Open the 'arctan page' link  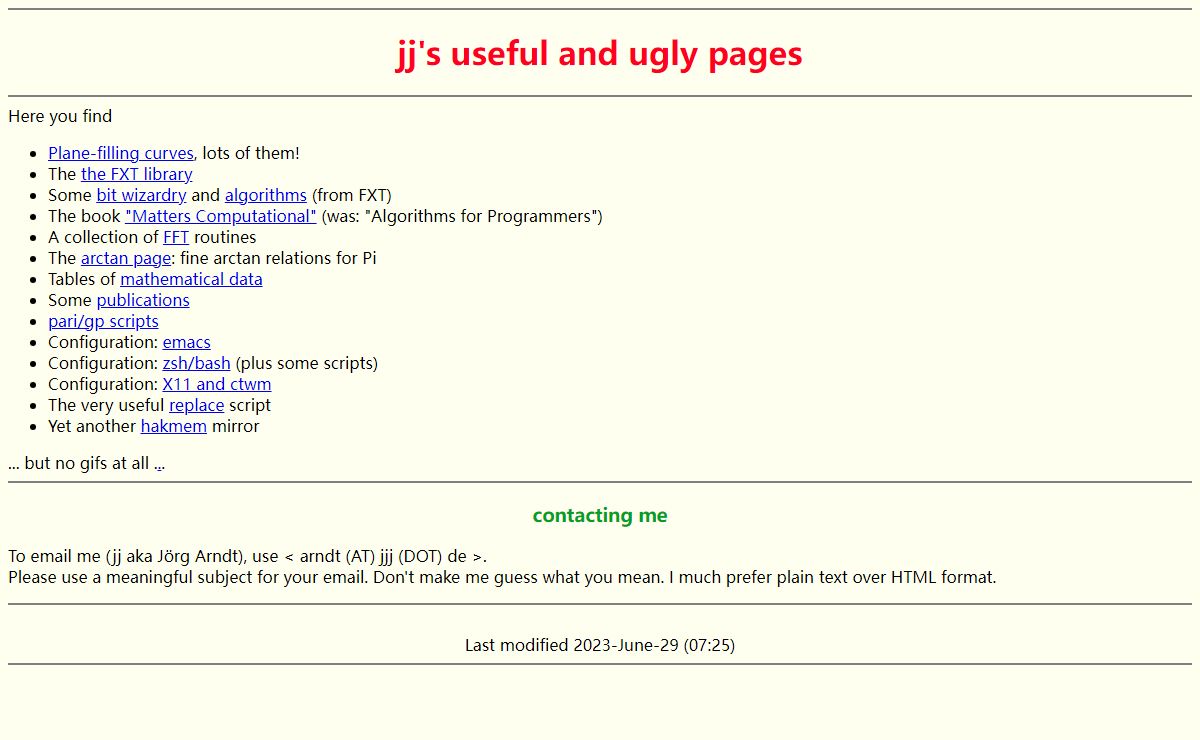coord(126,258)
